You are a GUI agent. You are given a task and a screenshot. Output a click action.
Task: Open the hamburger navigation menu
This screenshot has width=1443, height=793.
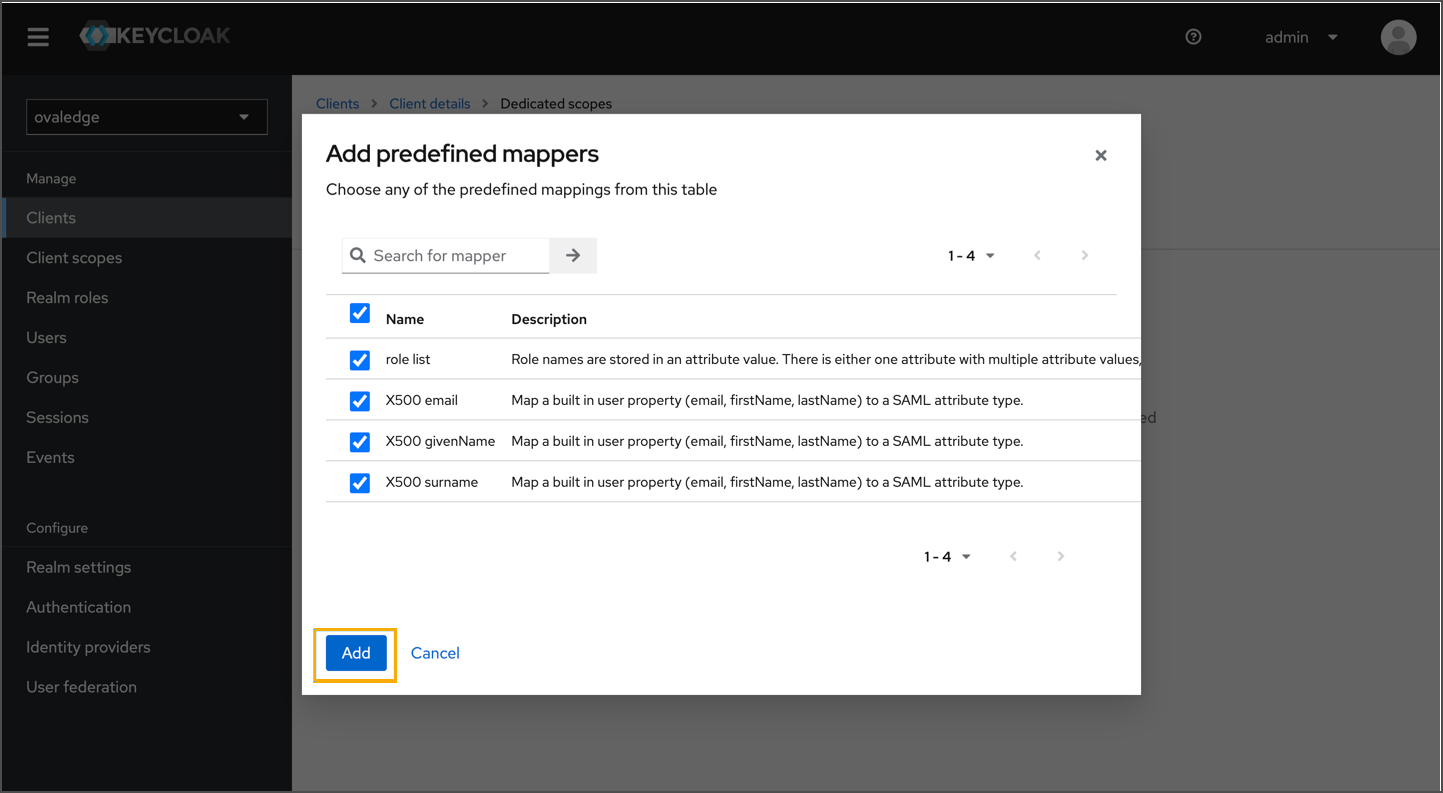pos(38,37)
